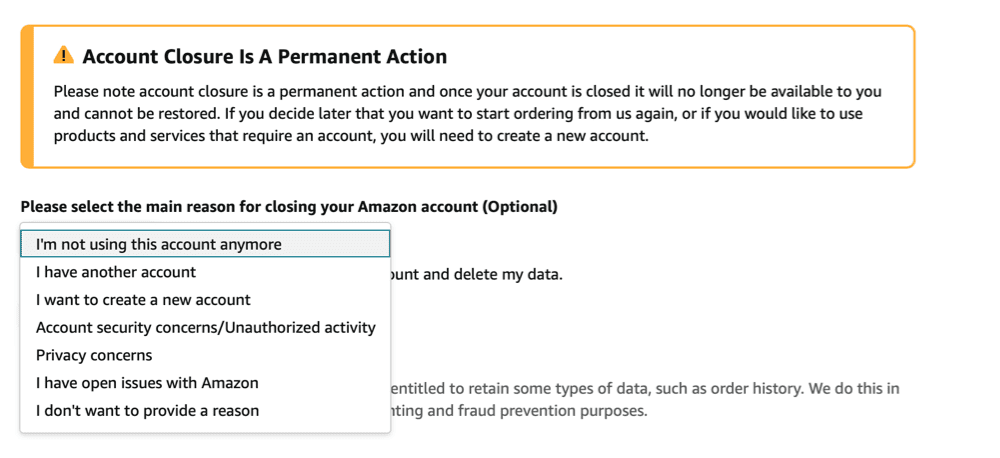The height and width of the screenshot is (458, 1000).
Task: Pick 'I want to create a new account' reason
Action: pos(143,300)
